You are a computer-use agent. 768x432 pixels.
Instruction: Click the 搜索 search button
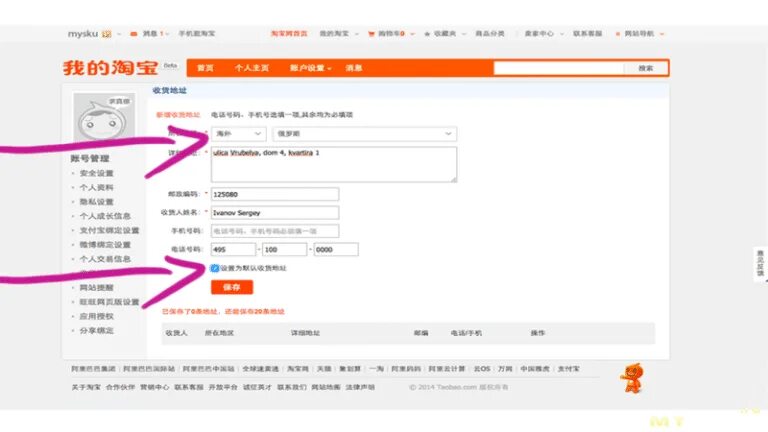(646, 68)
